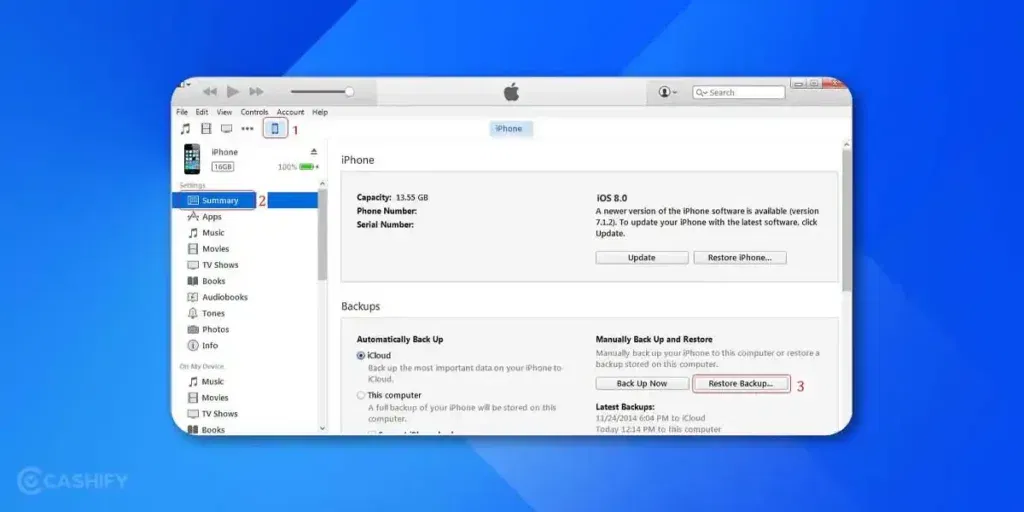Image resolution: width=1024 pixels, height=512 pixels.
Task: Click the Back Up Now button
Action: pyautogui.click(x=642, y=383)
